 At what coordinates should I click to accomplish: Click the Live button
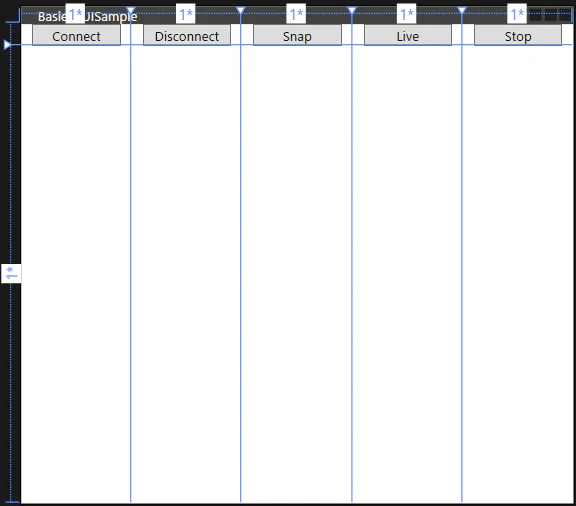(408, 36)
